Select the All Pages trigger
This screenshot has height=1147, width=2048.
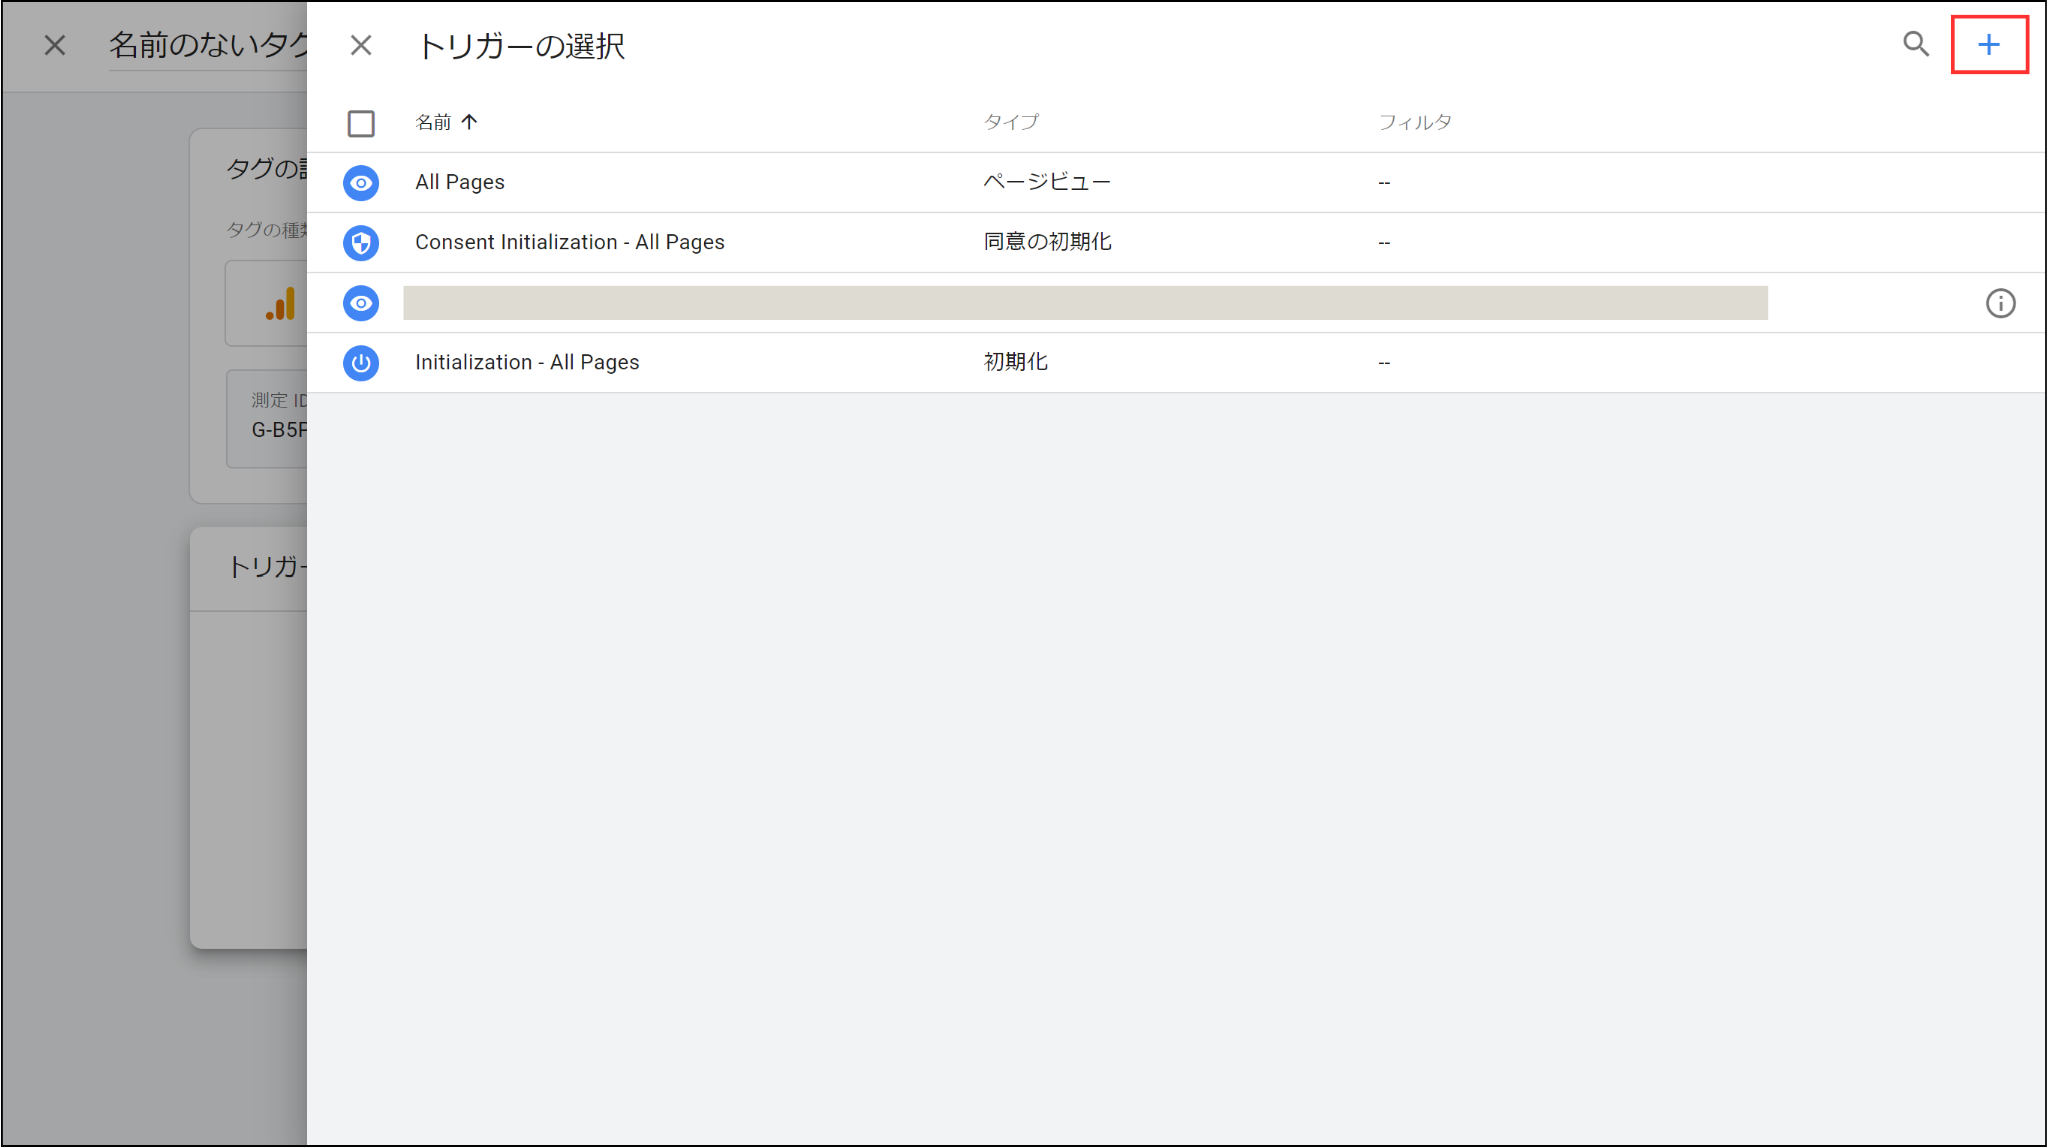coord(1175,182)
